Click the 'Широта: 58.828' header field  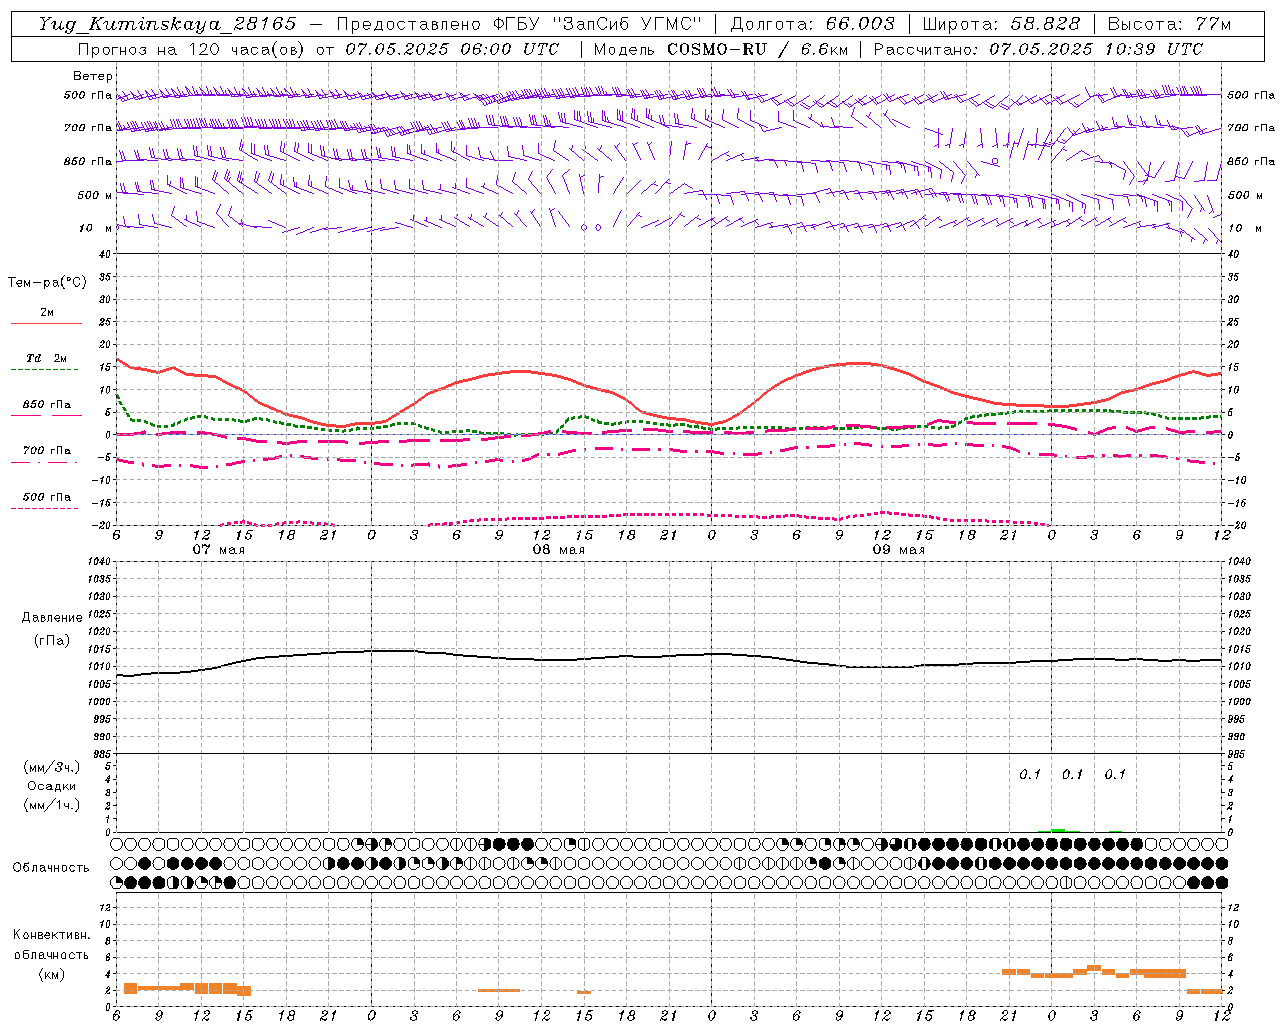click(x=1001, y=24)
